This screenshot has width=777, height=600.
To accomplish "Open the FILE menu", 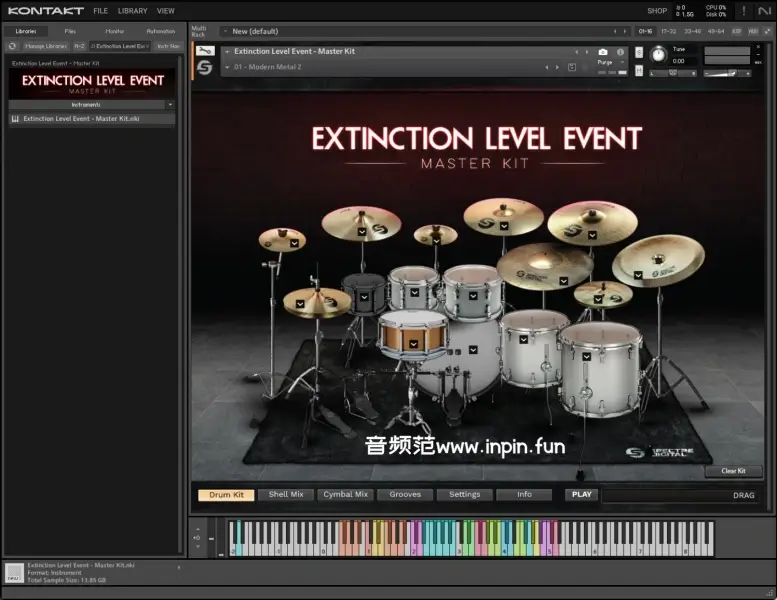I will tap(101, 11).
